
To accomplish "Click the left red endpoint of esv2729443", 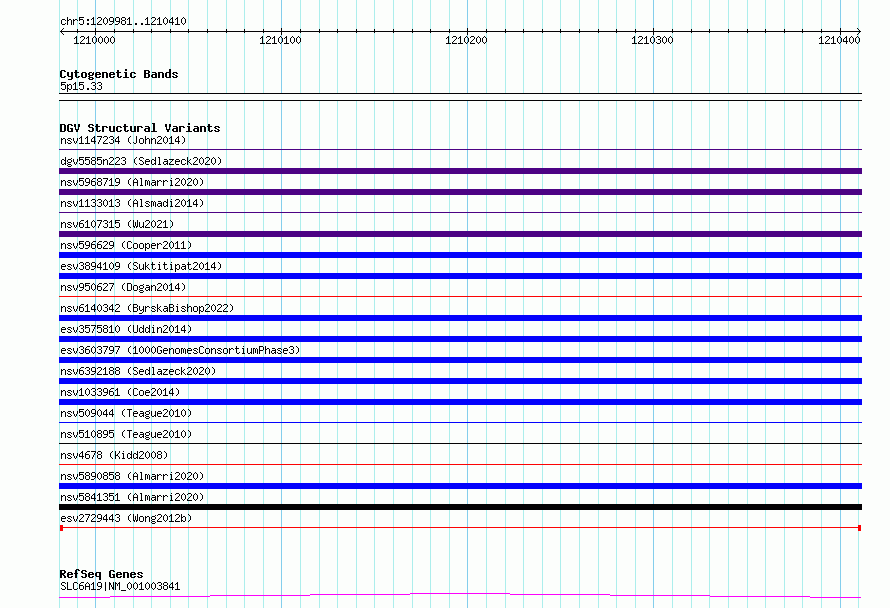I will coord(62,527).
